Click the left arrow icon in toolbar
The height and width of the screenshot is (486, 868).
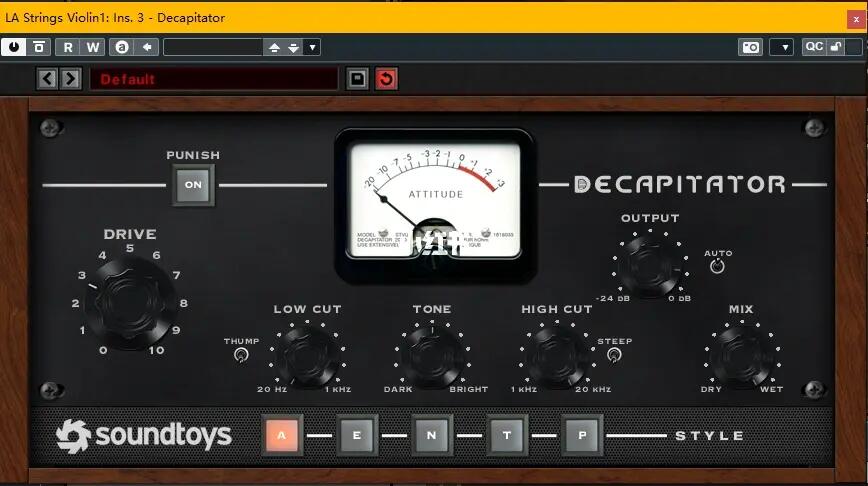pyautogui.click(x=147, y=47)
